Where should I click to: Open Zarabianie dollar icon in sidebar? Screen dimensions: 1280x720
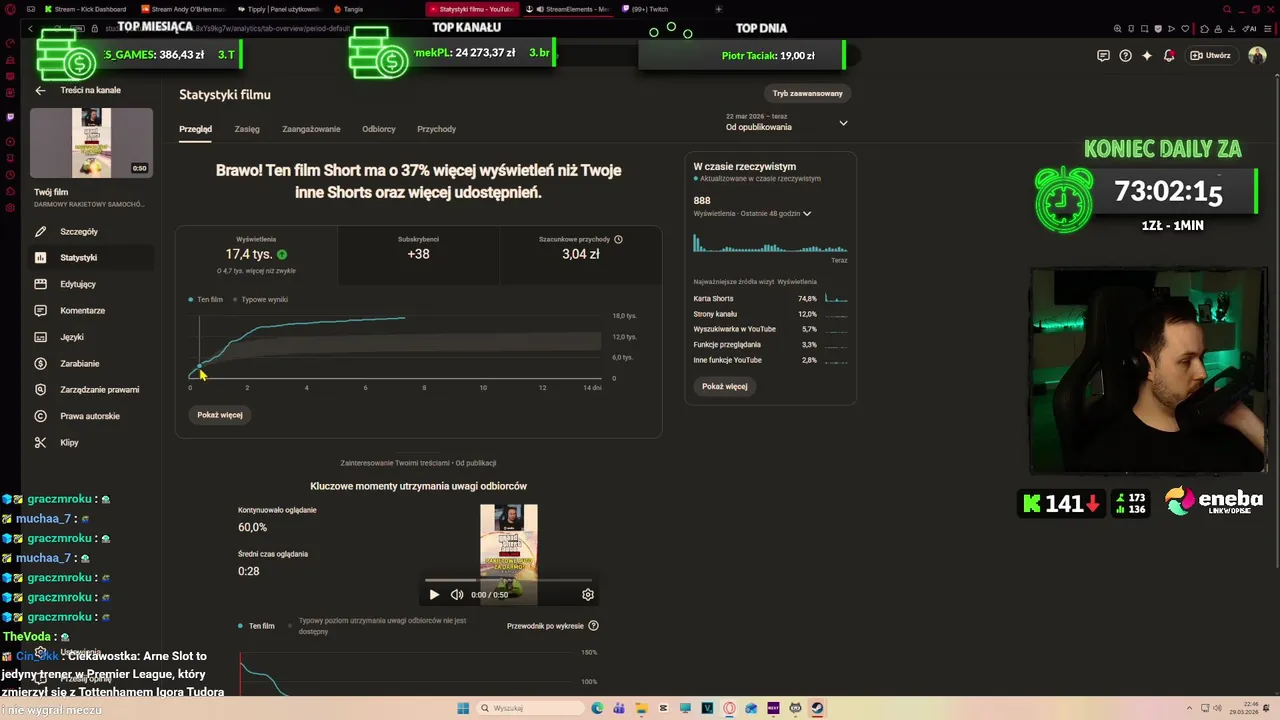pyautogui.click(x=40, y=363)
